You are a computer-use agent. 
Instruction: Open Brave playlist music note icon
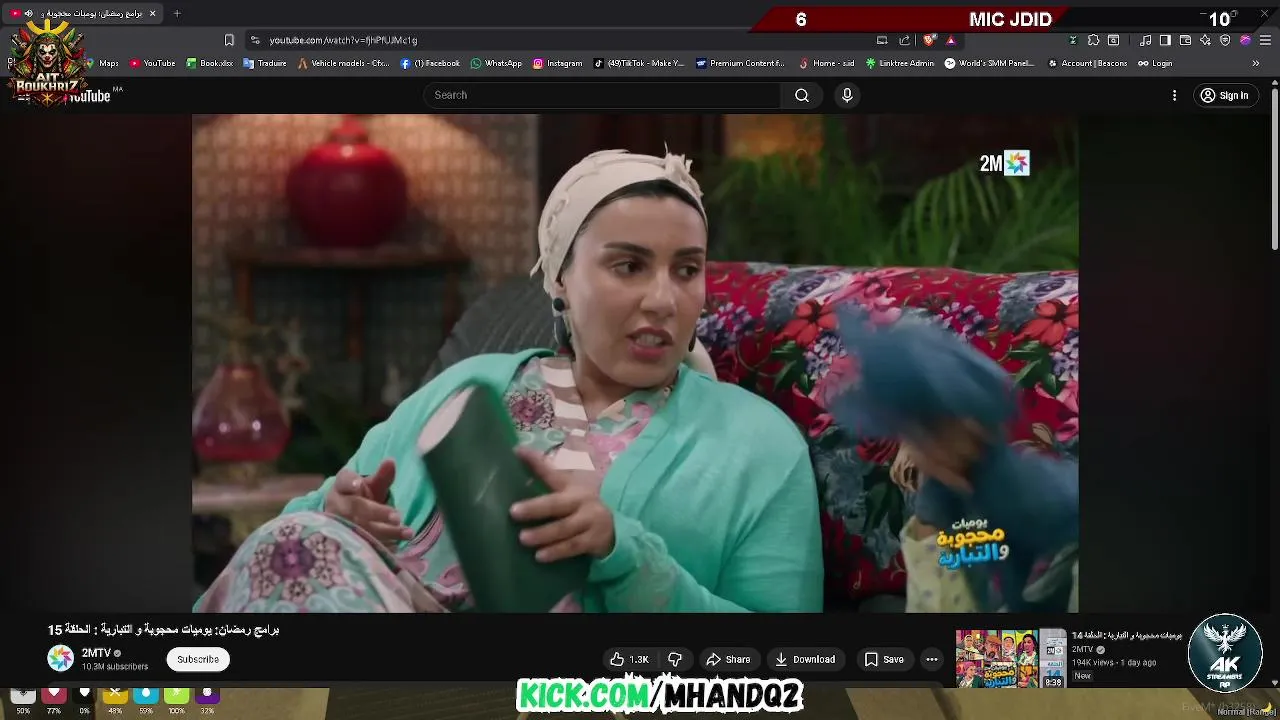1146,40
